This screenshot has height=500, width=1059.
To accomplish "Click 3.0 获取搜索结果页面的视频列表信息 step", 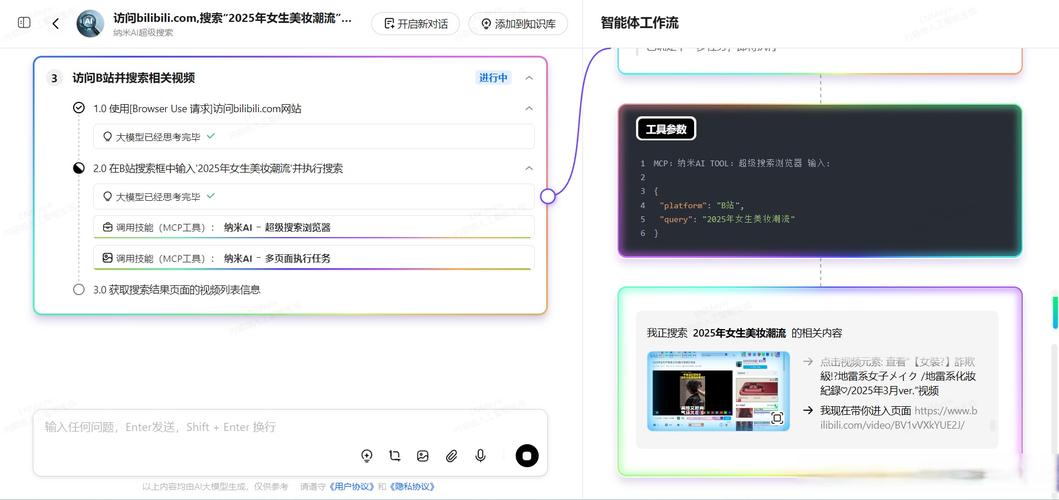I will click(176, 289).
